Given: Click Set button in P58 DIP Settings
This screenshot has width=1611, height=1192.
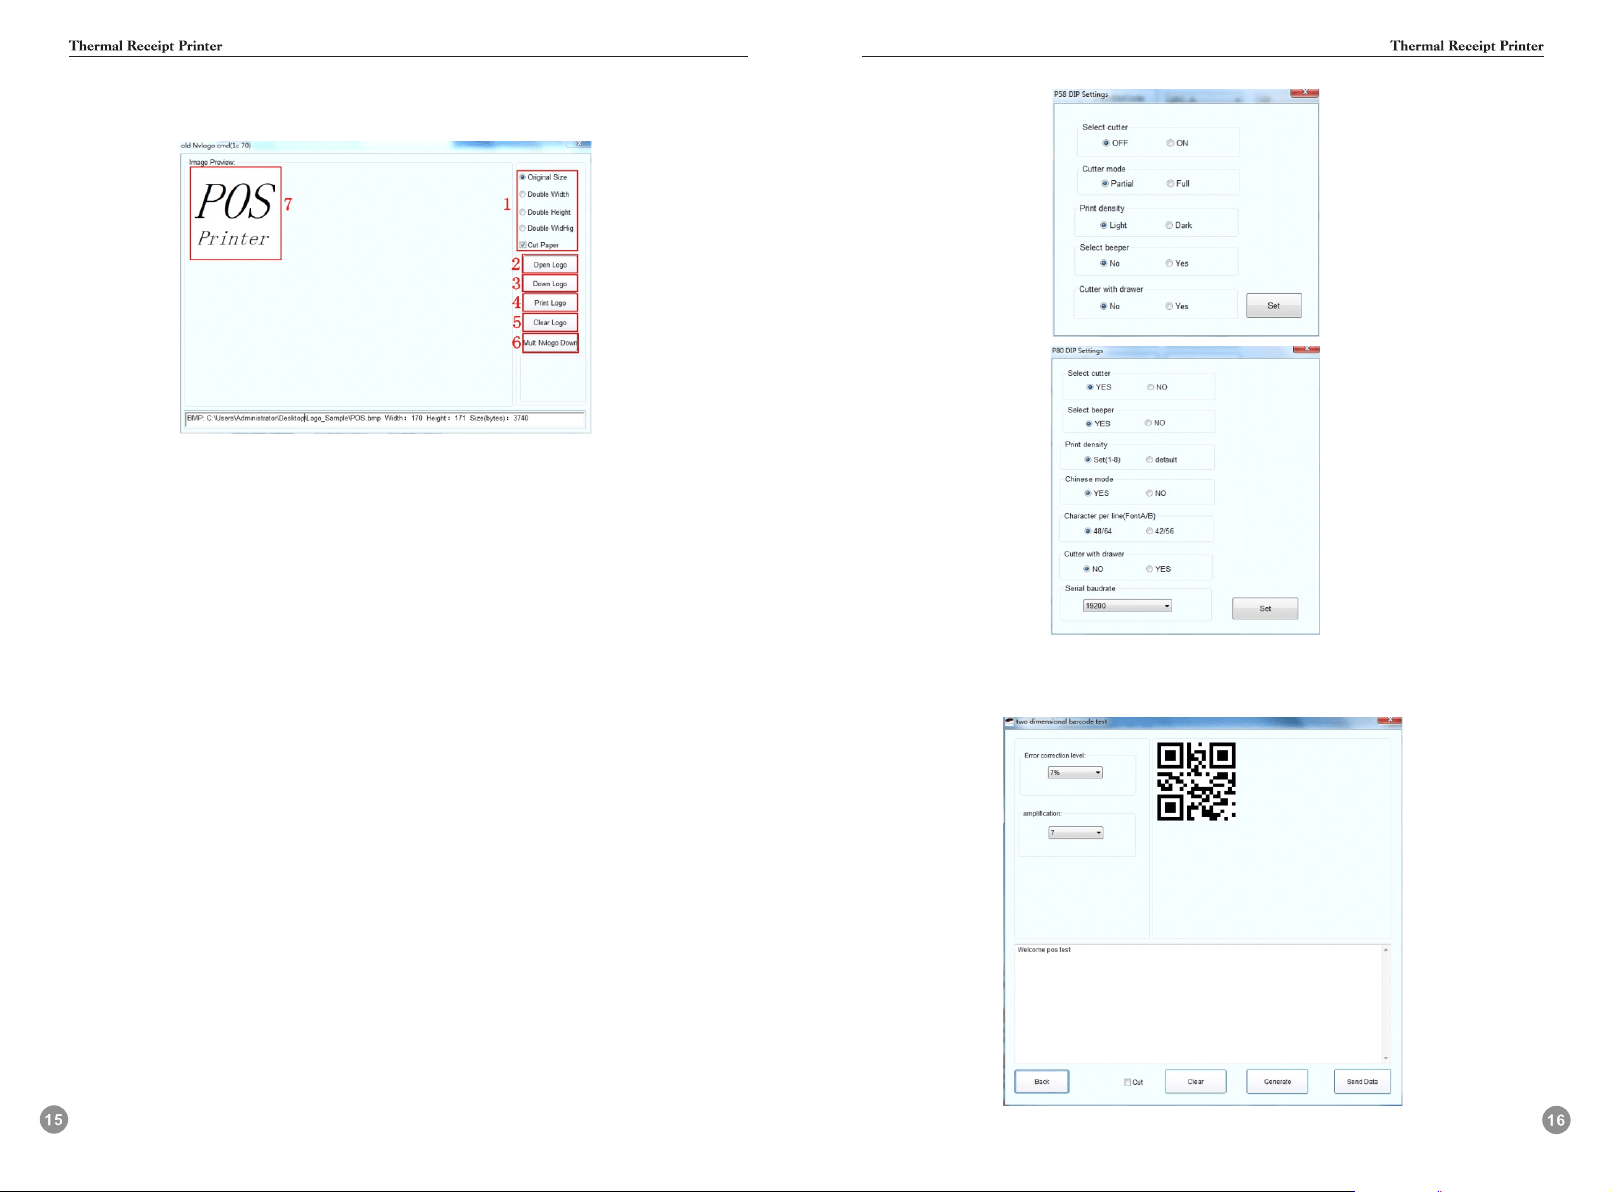Looking at the screenshot, I should pos(1273,306).
